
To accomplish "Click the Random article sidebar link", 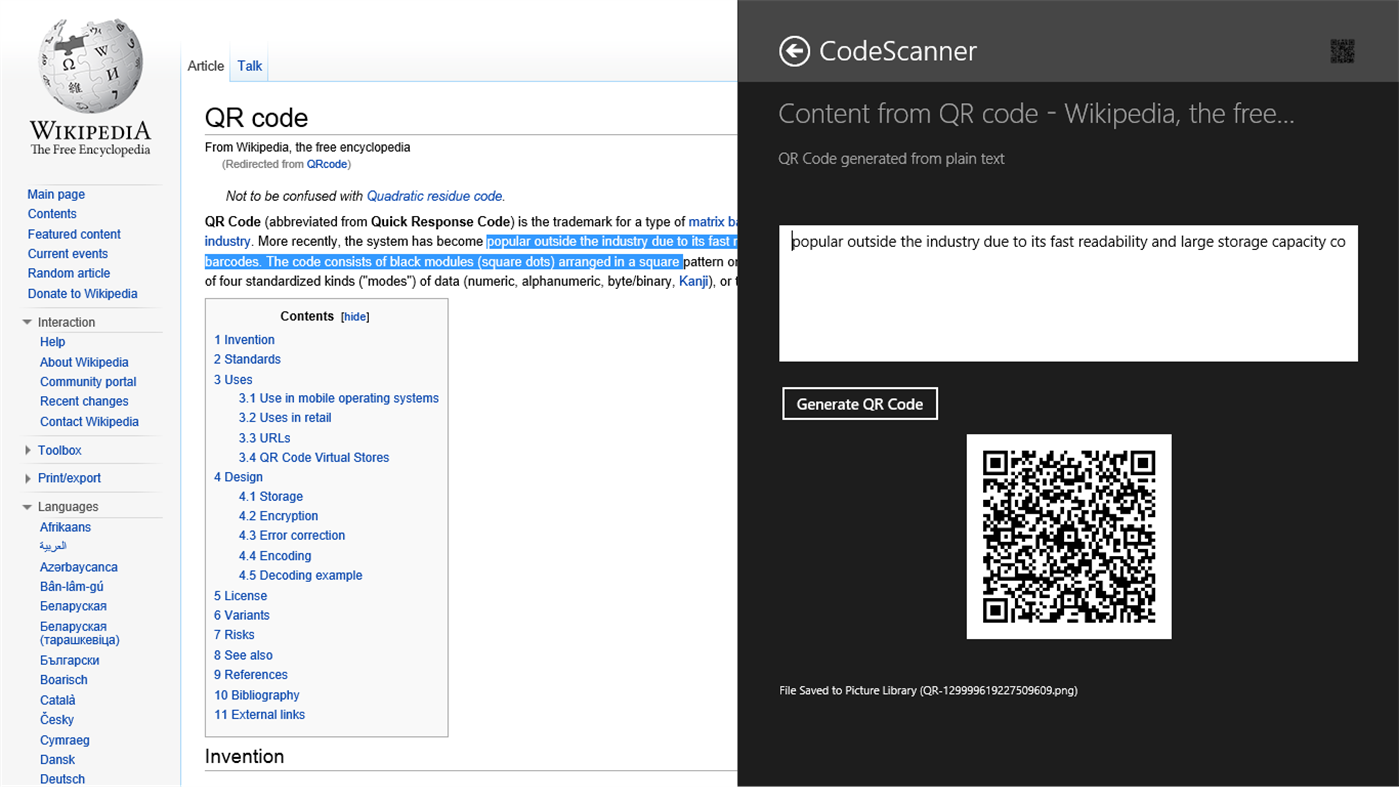I will (68, 273).
